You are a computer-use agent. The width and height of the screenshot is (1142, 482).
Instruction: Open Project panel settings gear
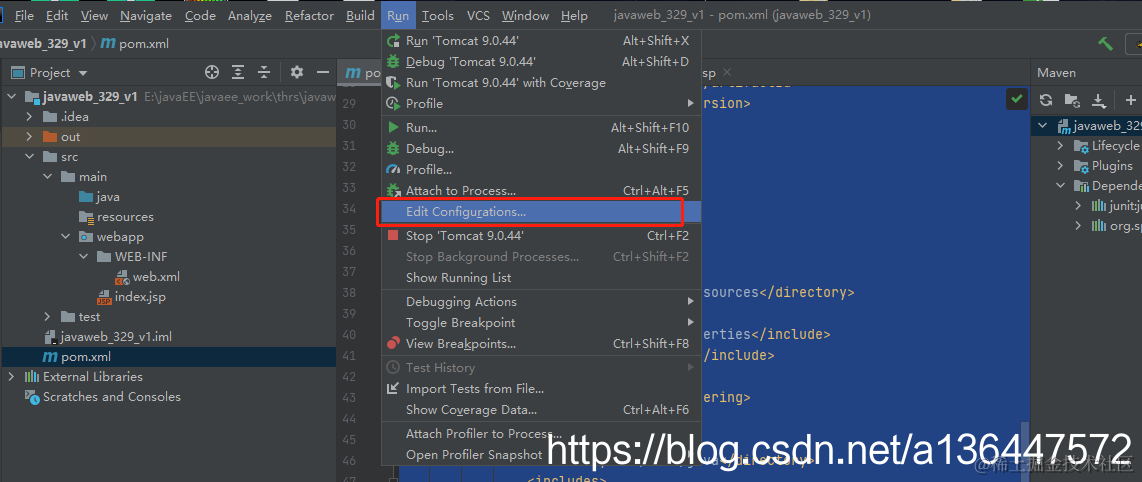coord(296,72)
